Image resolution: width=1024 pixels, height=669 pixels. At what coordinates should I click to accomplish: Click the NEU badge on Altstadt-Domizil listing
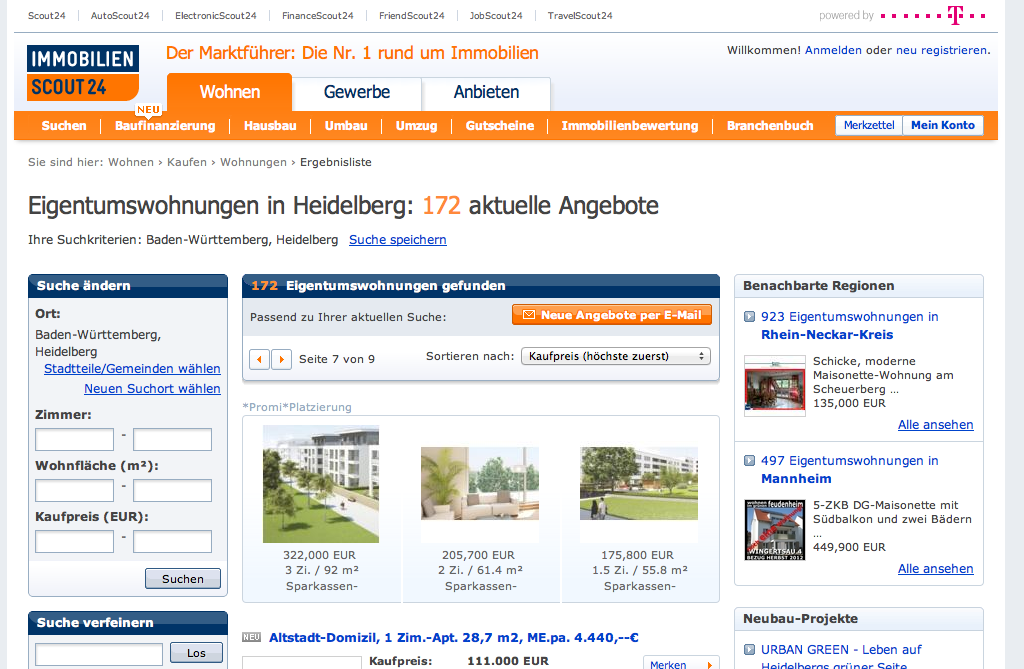coord(251,637)
